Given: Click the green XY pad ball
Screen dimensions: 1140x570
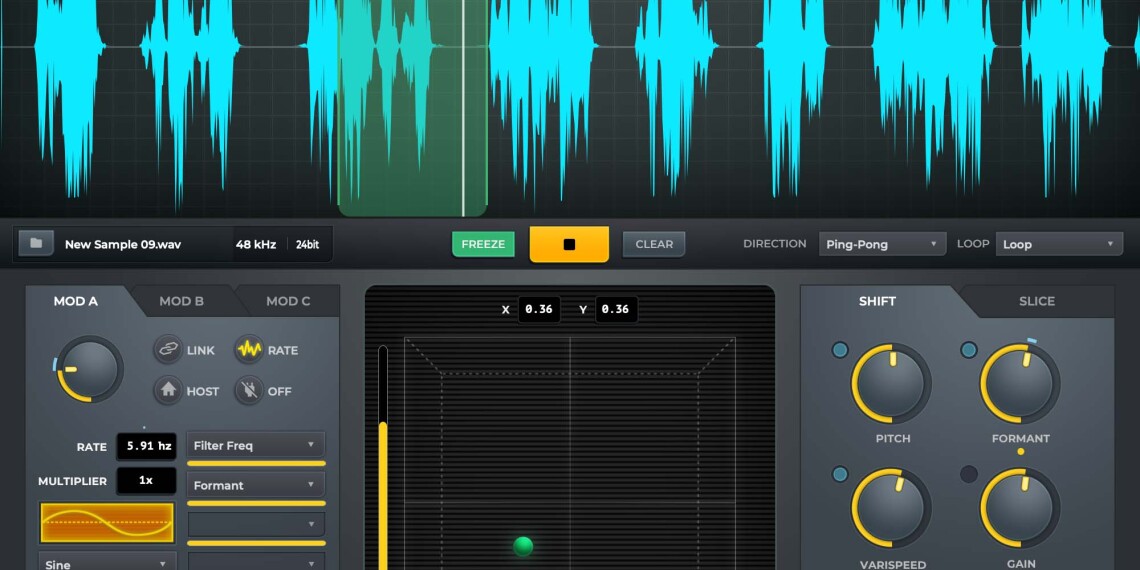Looking at the screenshot, I should [x=523, y=546].
